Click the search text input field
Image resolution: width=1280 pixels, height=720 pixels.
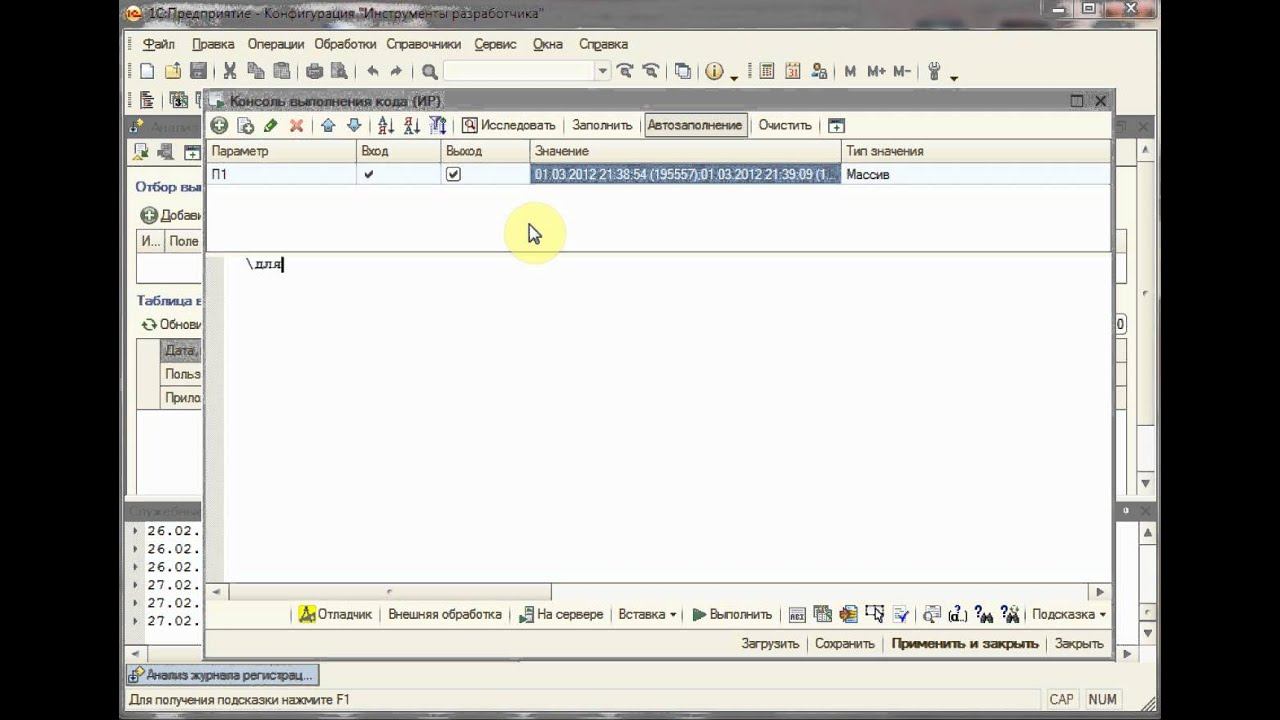coord(519,71)
